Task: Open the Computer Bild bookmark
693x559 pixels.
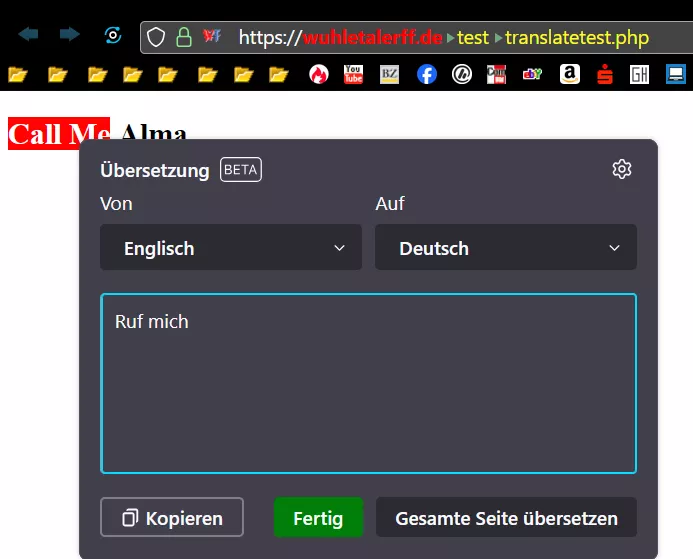Action: pyautogui.click(x=496, y=74)
